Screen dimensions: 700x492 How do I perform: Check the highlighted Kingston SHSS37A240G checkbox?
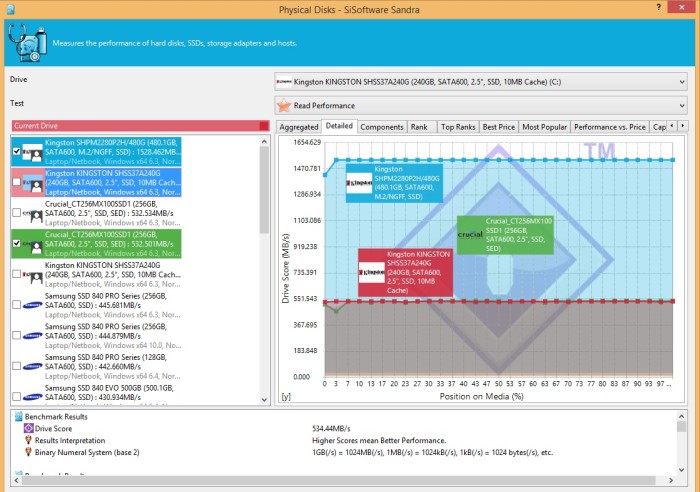[17, 182]
